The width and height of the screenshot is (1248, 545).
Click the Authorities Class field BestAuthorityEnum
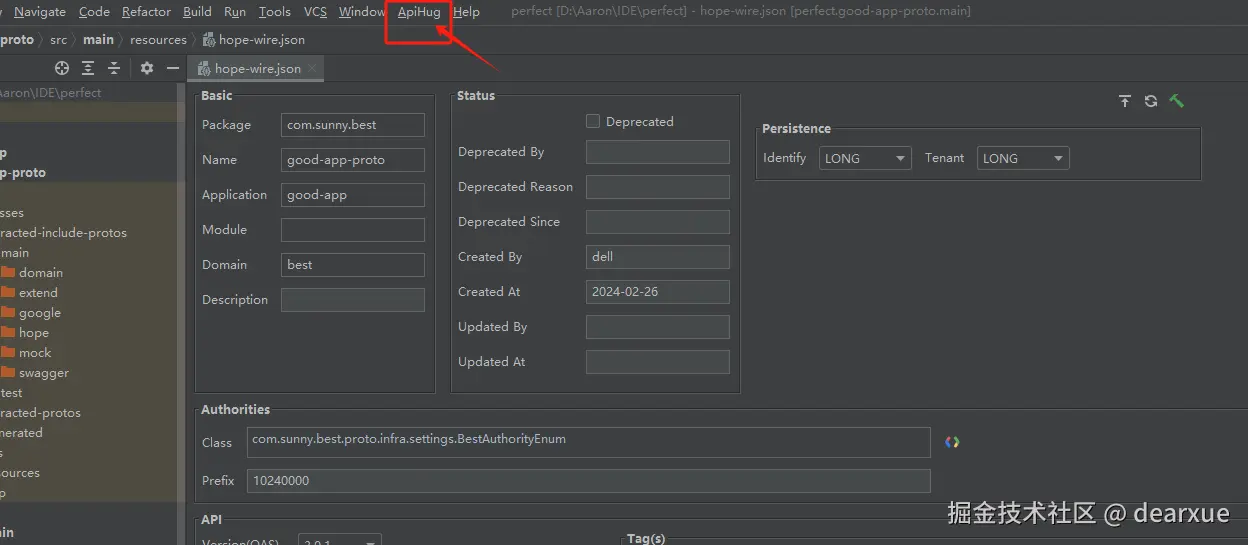(x=589, y=442)
